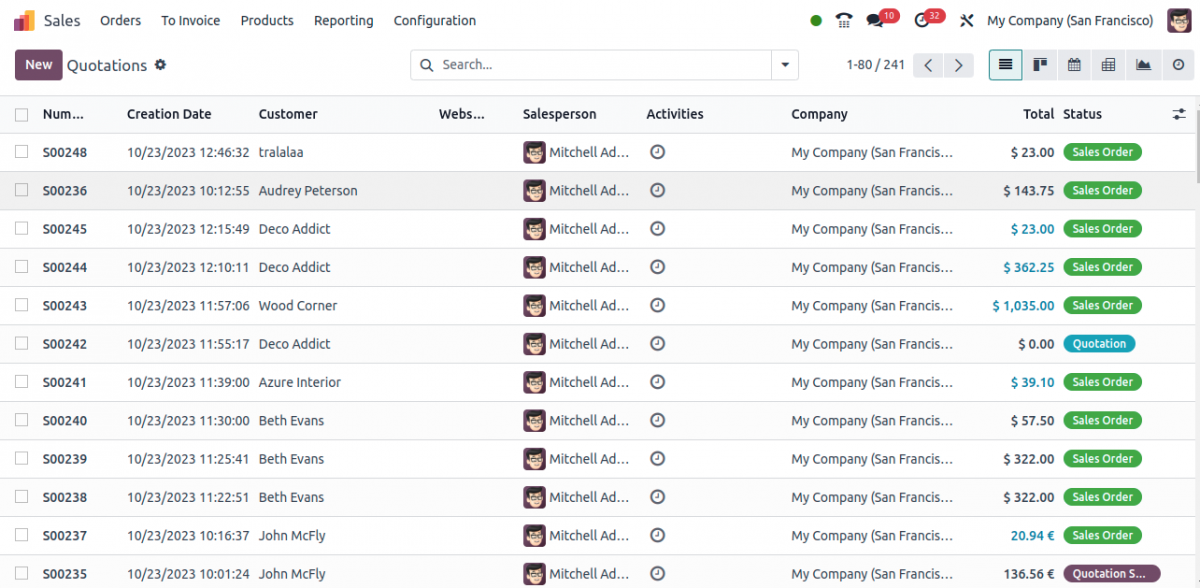Click customer Audrey Peterson
This screenshot has height=588, width=1200.
point(308,190)
